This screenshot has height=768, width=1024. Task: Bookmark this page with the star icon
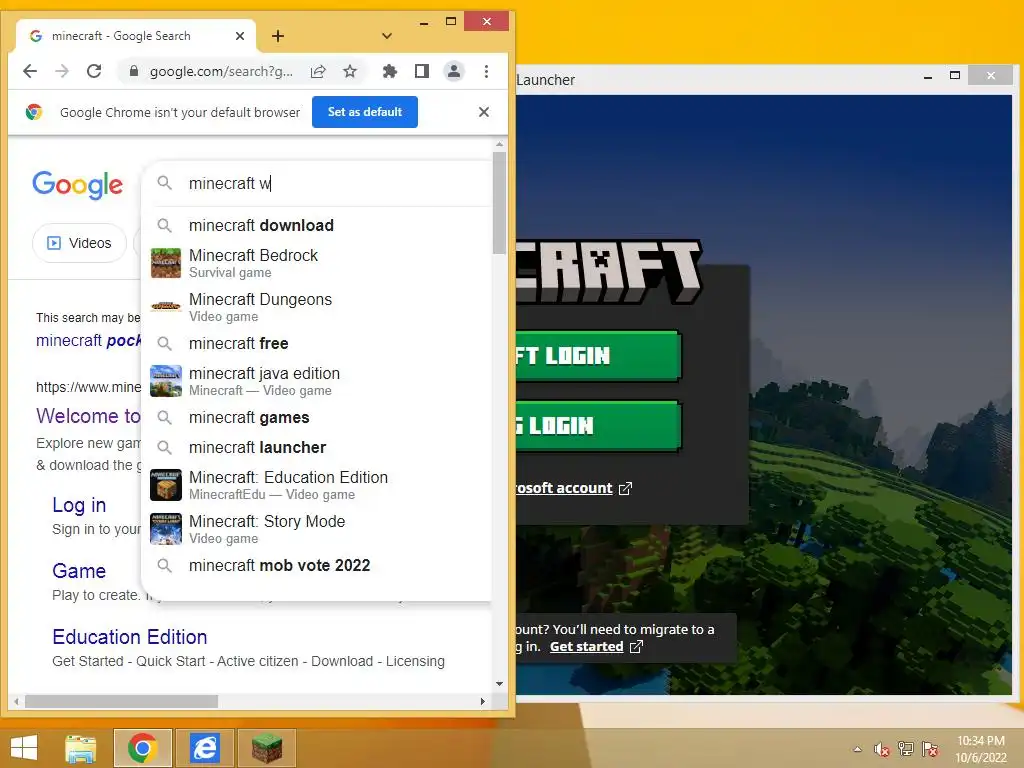350,71
